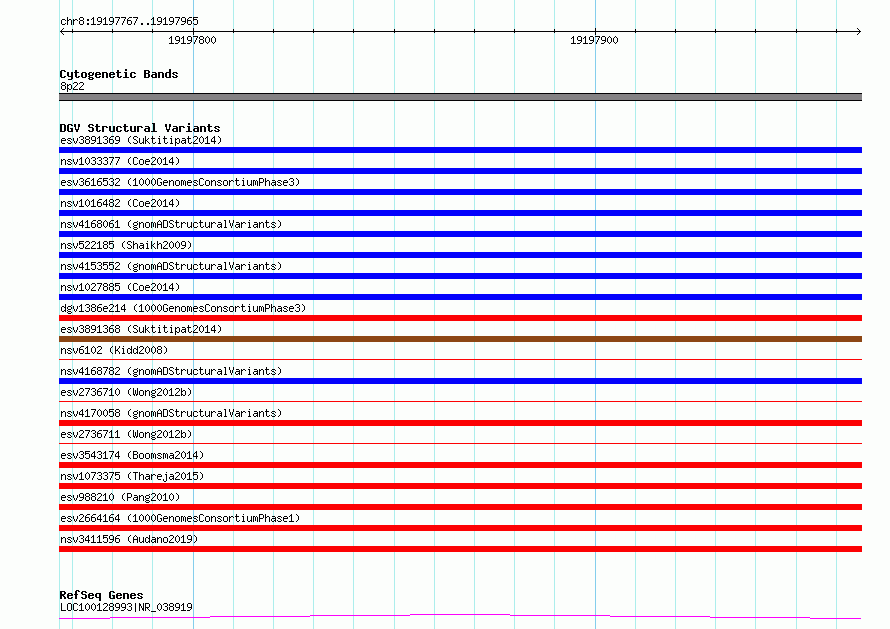The width and height of the screenshot is (890, 629).
Task: Open variant dgv1386e214 (1000GenomesConsortiumPhase3)
Action: click(183, 308)
